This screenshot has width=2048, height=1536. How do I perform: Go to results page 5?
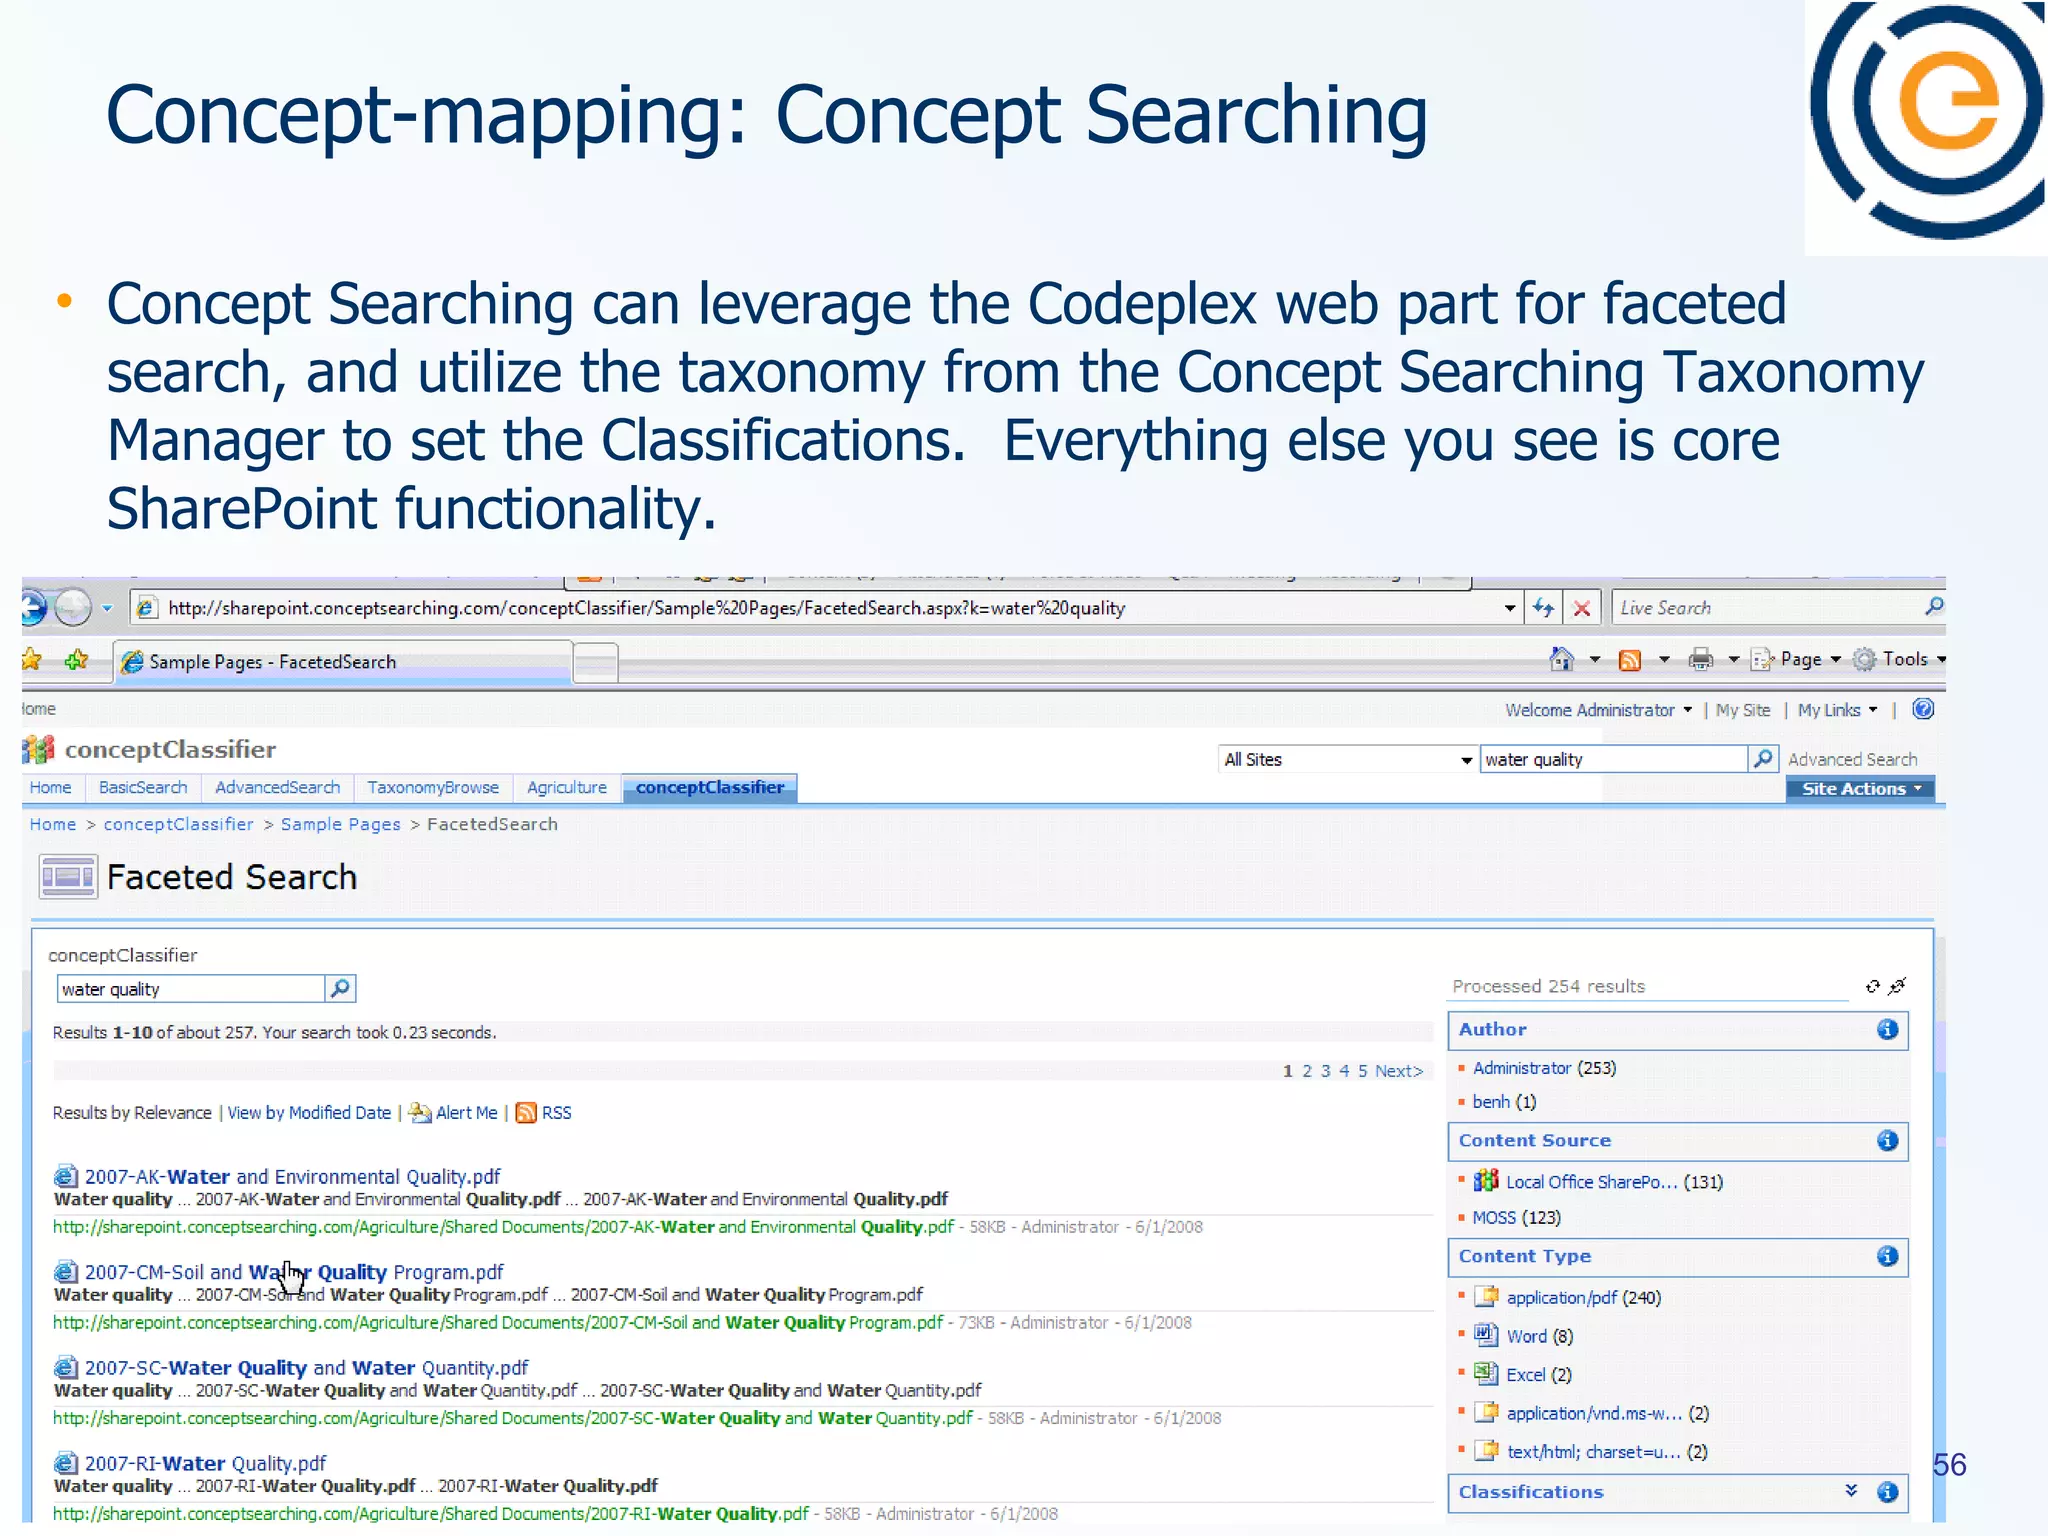click(x=1362, y=1072)
